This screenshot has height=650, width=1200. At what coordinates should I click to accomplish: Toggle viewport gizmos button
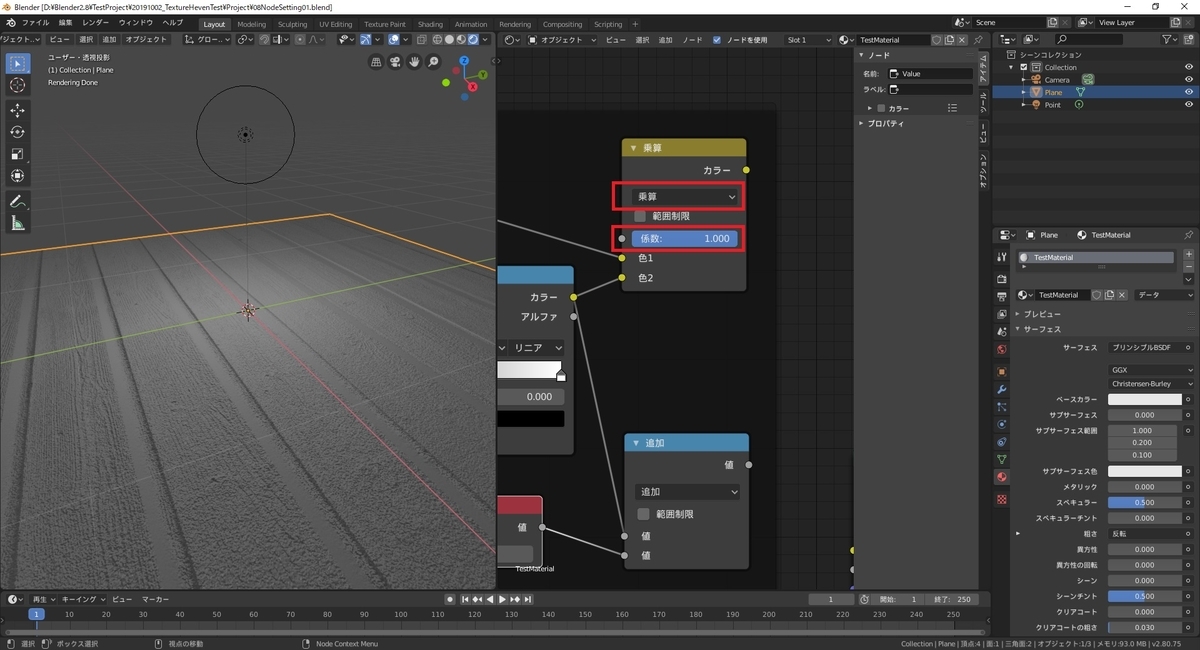pos(365,39)
